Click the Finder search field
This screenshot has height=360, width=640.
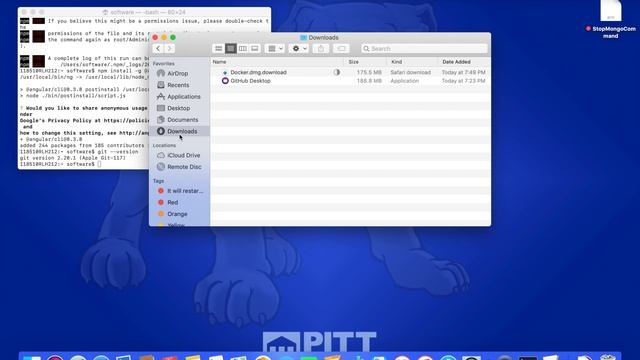(424, 49)
